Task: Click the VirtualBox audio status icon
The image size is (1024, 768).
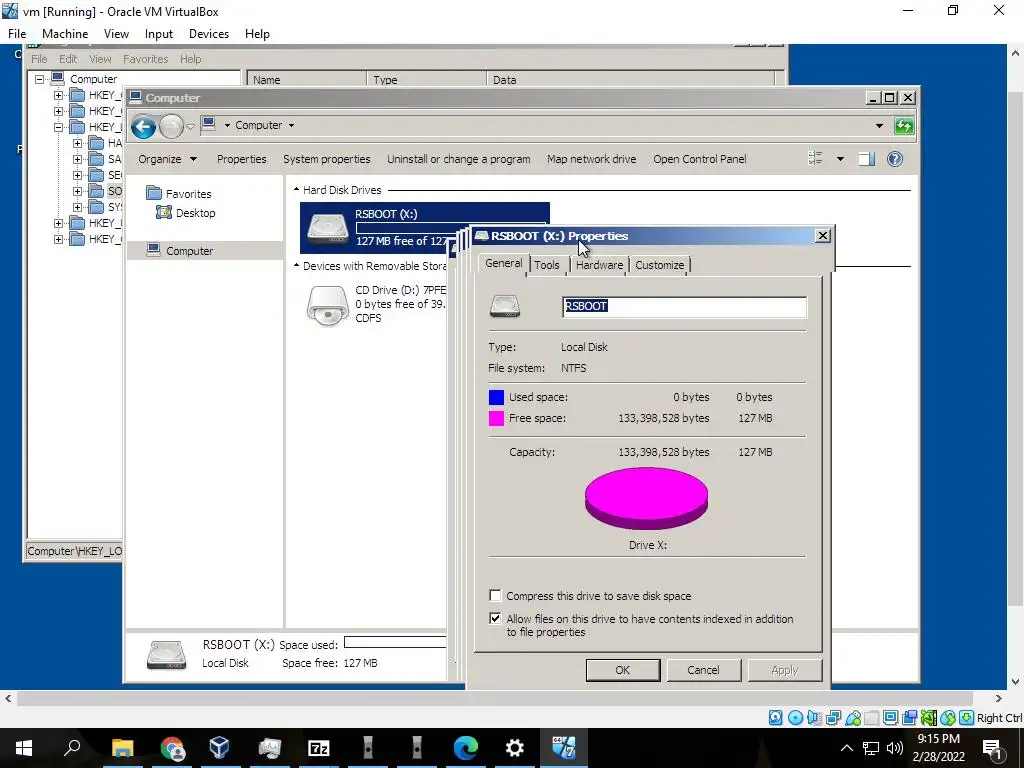Action: [814, 718]
